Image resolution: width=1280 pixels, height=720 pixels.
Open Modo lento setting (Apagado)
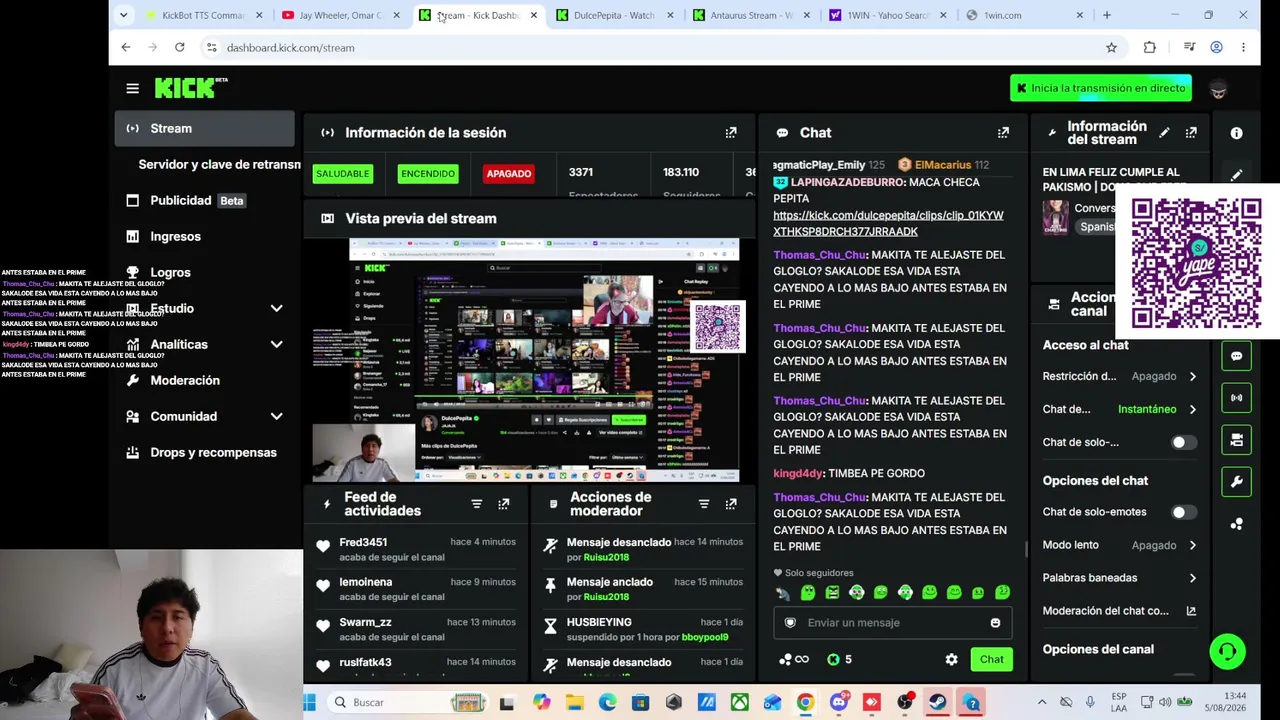(1120, 545)
